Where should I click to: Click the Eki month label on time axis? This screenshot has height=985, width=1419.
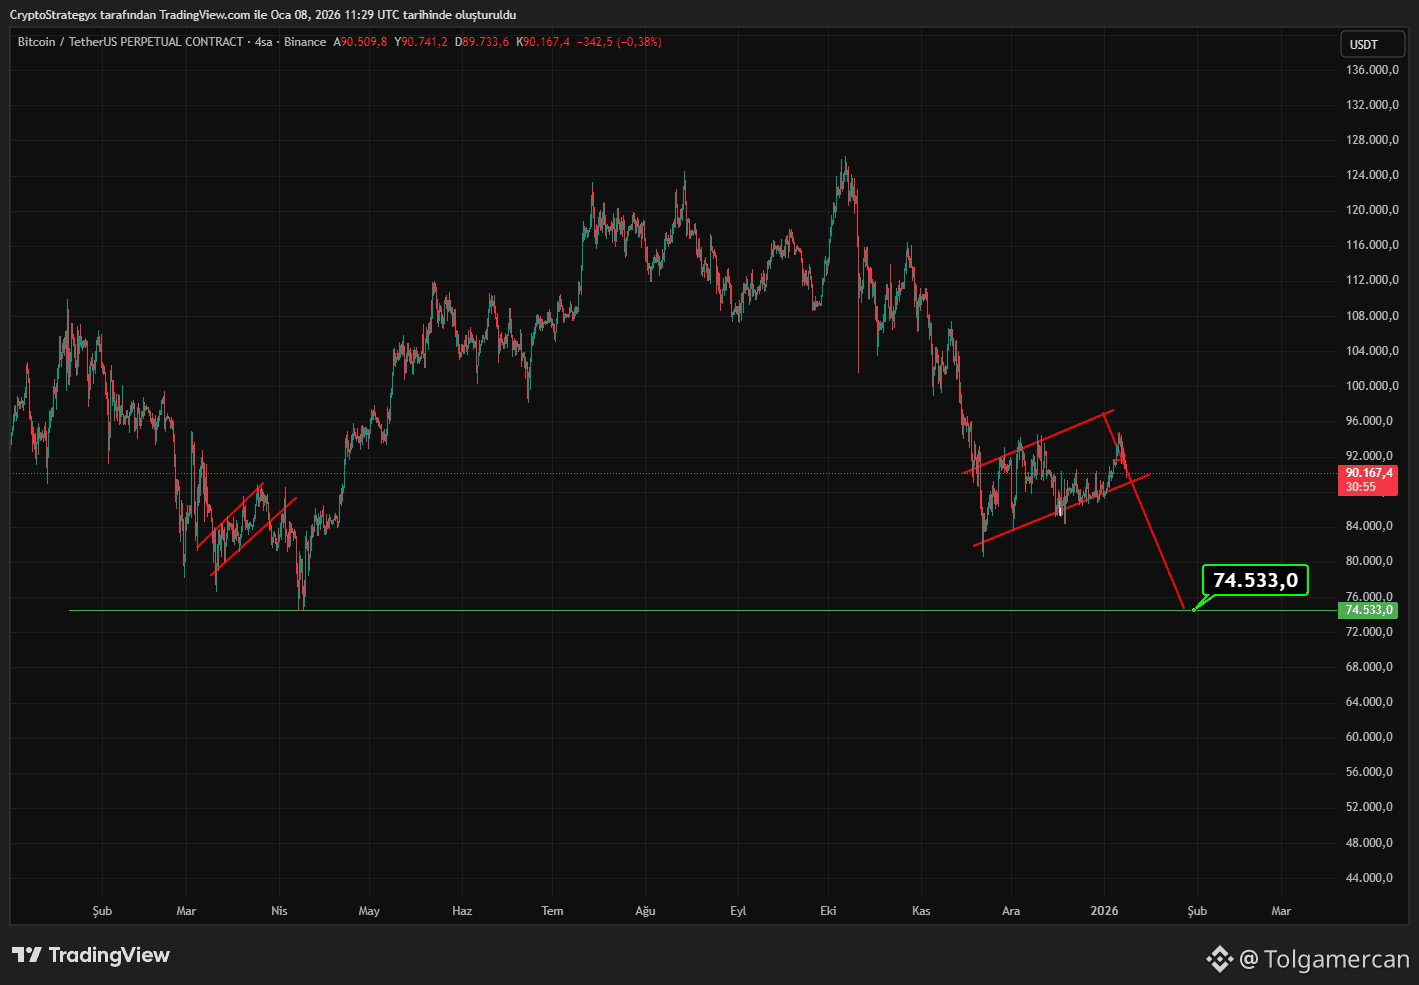[x=828, y=911]
